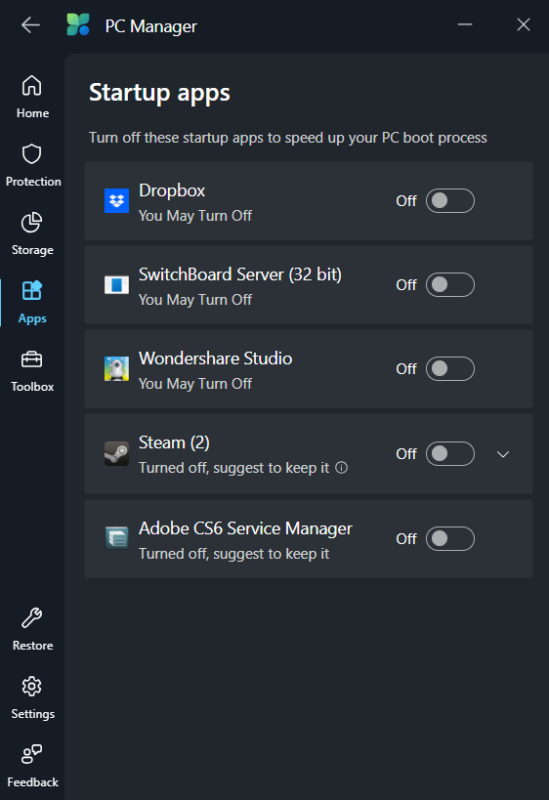Click the Steam app icon
549x800 pixels.
(116, 453)
